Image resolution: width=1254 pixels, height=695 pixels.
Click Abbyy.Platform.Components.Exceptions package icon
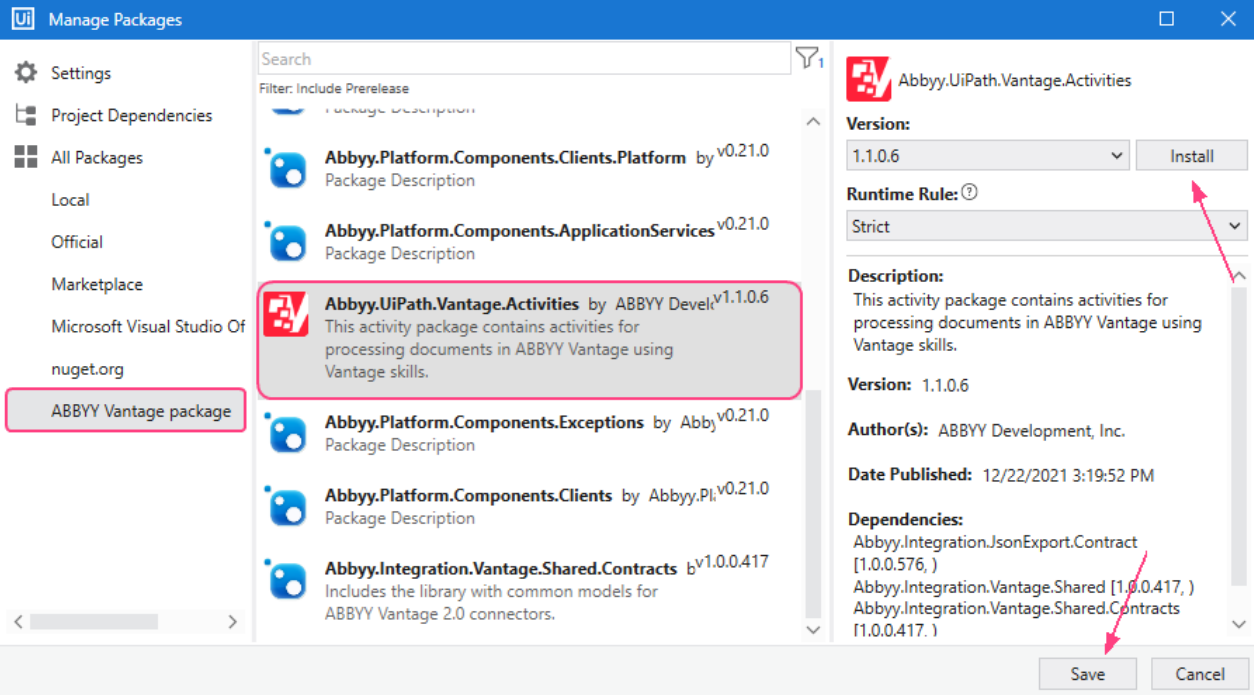(288, 433)
